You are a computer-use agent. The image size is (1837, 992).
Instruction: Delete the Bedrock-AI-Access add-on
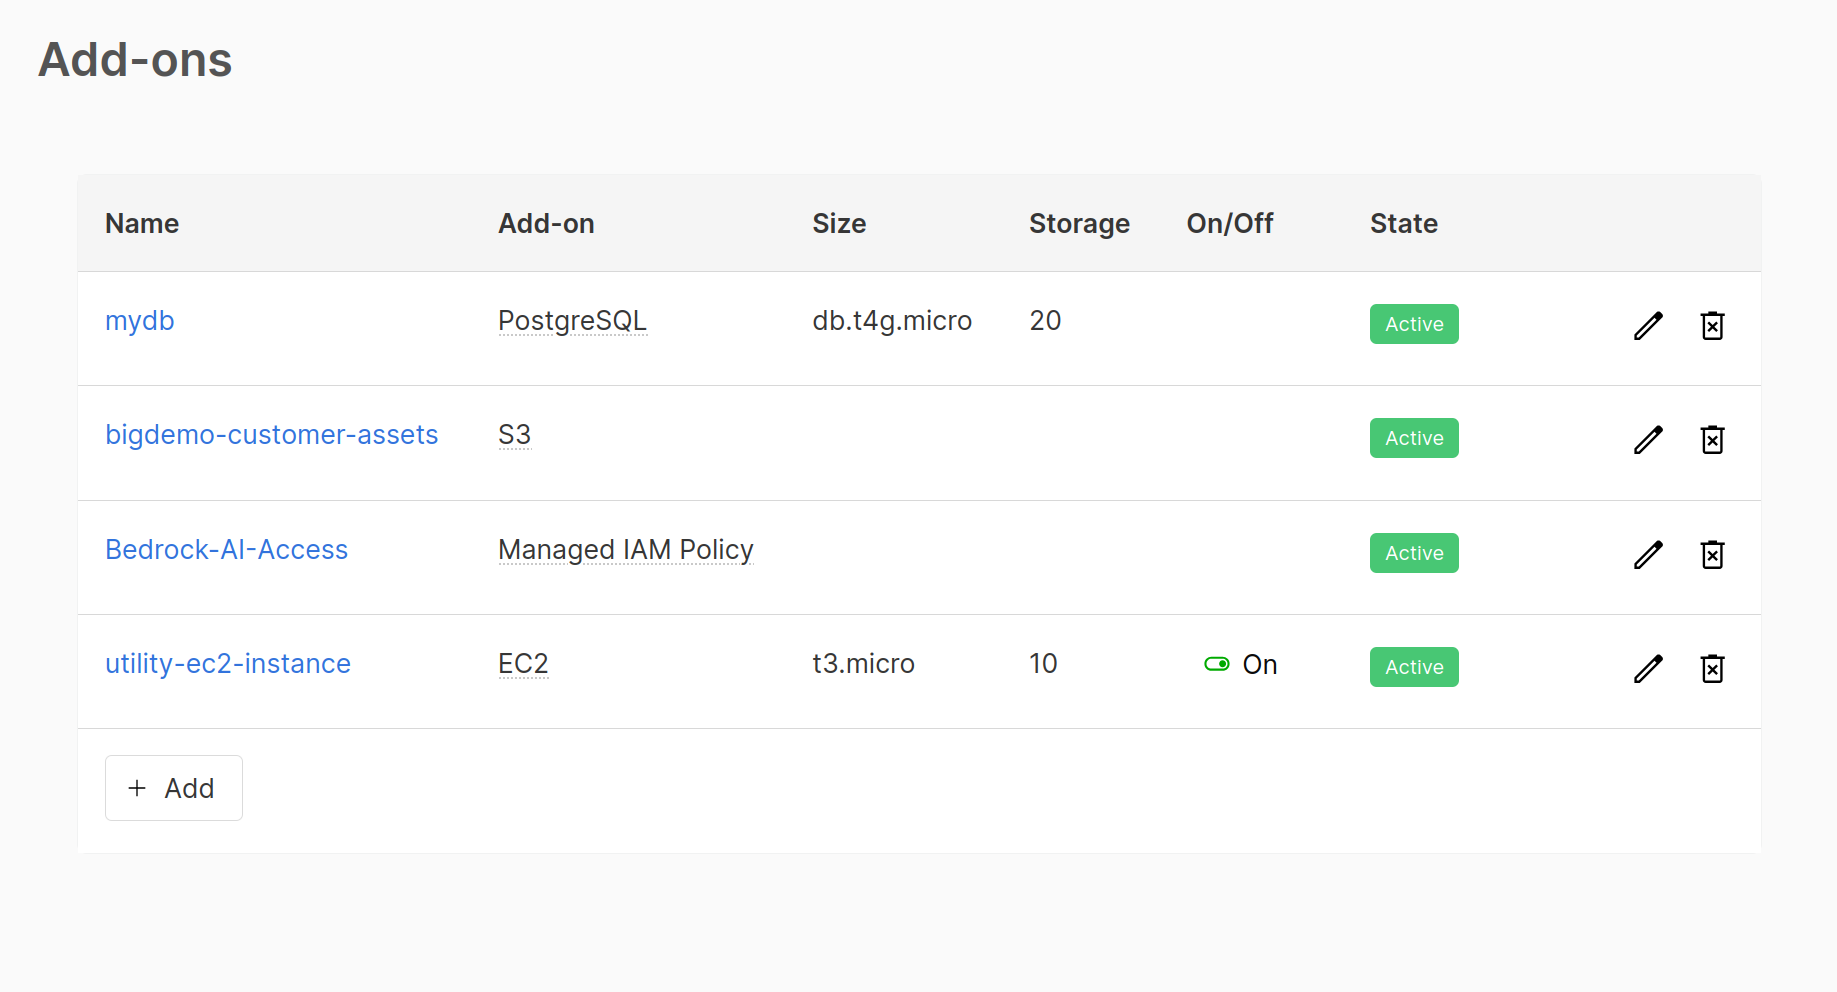[1712, 554]
